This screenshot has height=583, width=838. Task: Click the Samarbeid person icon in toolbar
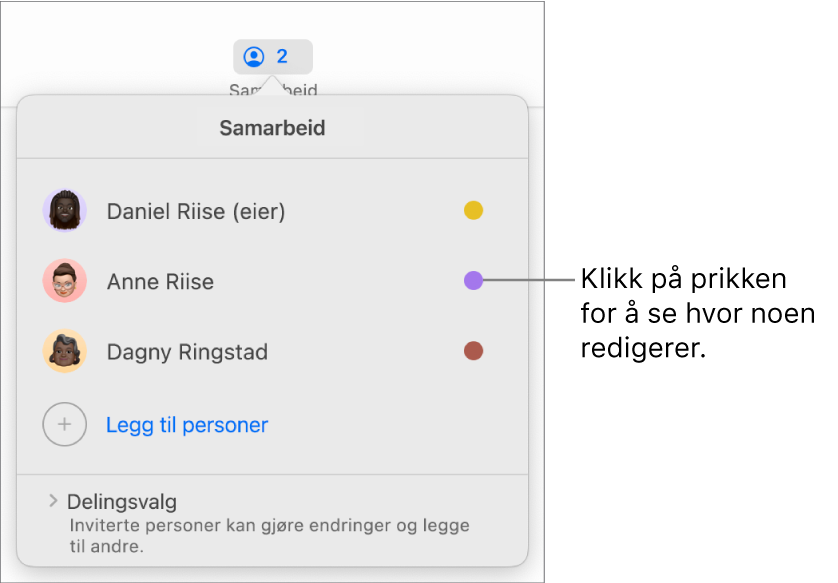tap(254, 57)
